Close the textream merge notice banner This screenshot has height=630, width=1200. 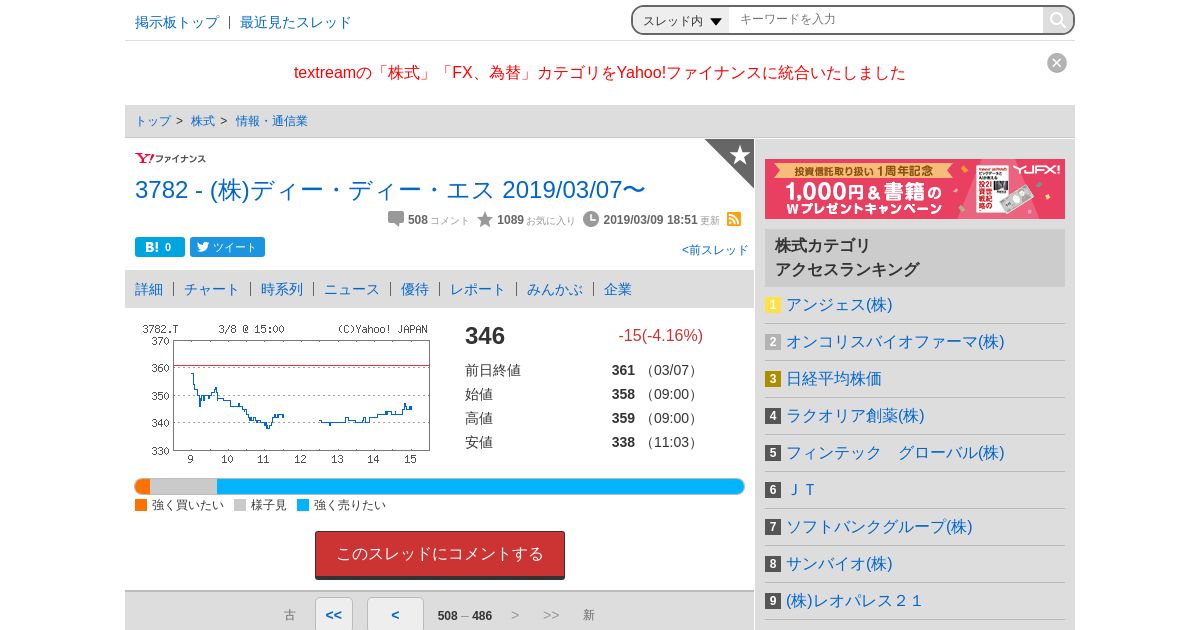click(1057, 63)
